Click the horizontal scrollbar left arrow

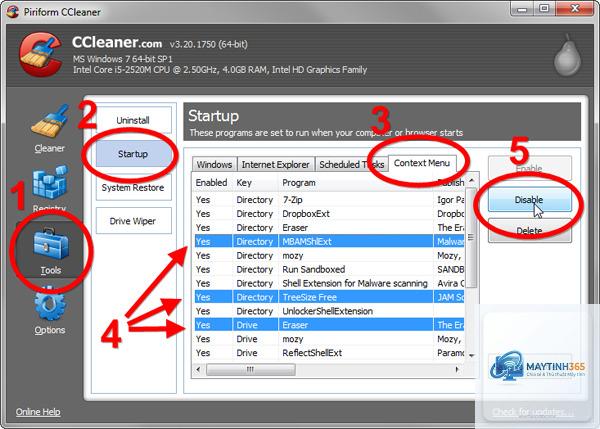click(x=198, y=369)
